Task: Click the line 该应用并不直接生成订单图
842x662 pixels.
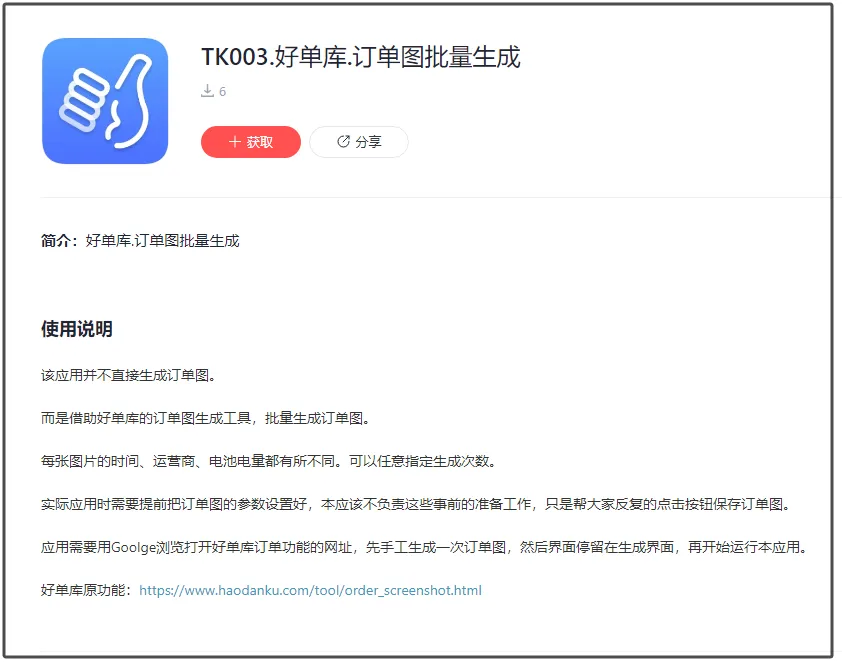Action: (x=129, y=375)
